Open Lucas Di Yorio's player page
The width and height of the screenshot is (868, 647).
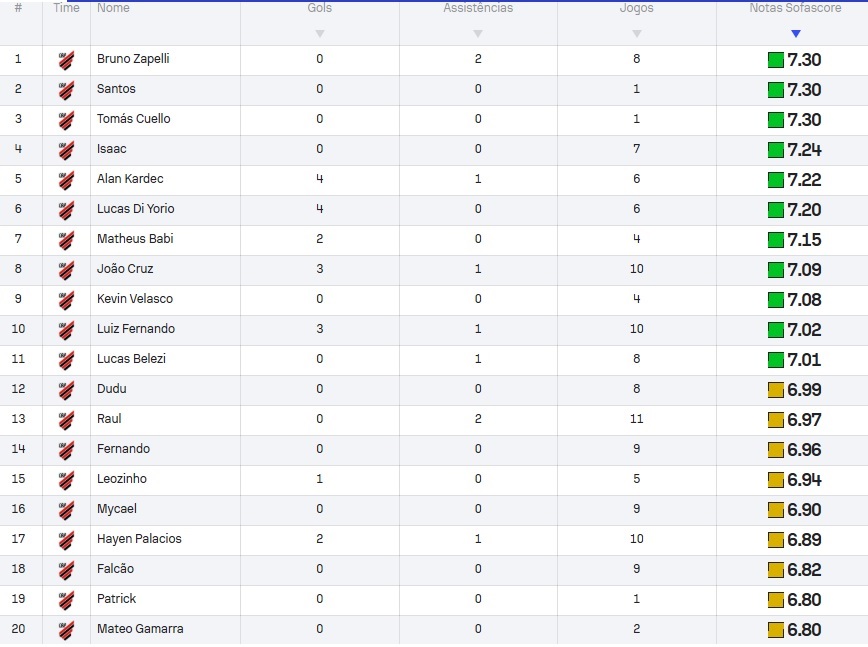click(x=136, y=209)
